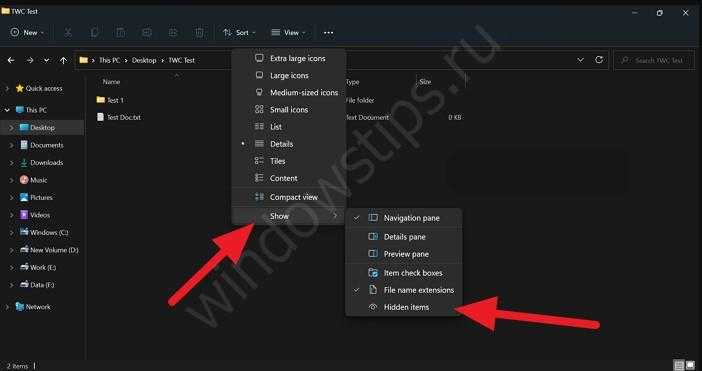The image size is (702, 371).
Task: Toggle Navigation pane visibility
Action: [403, 218]
